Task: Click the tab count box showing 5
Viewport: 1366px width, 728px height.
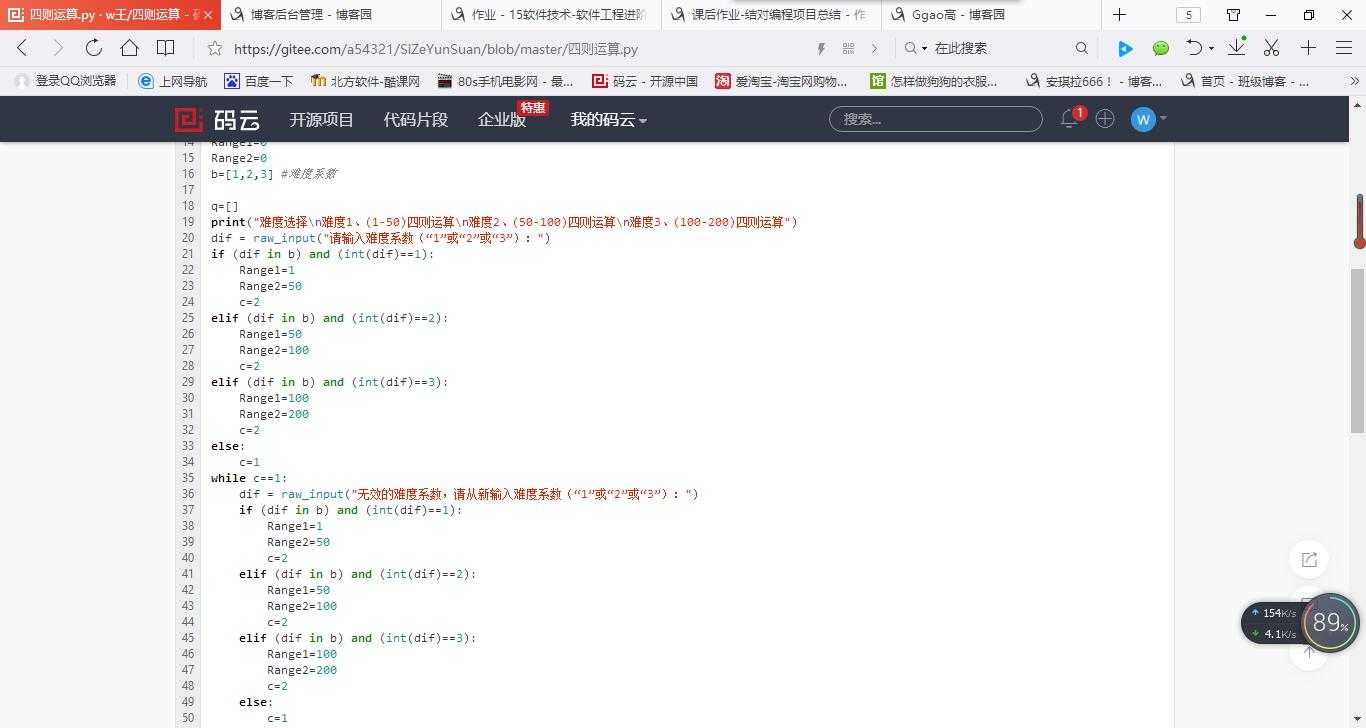Action: [x=1188, y=15]
